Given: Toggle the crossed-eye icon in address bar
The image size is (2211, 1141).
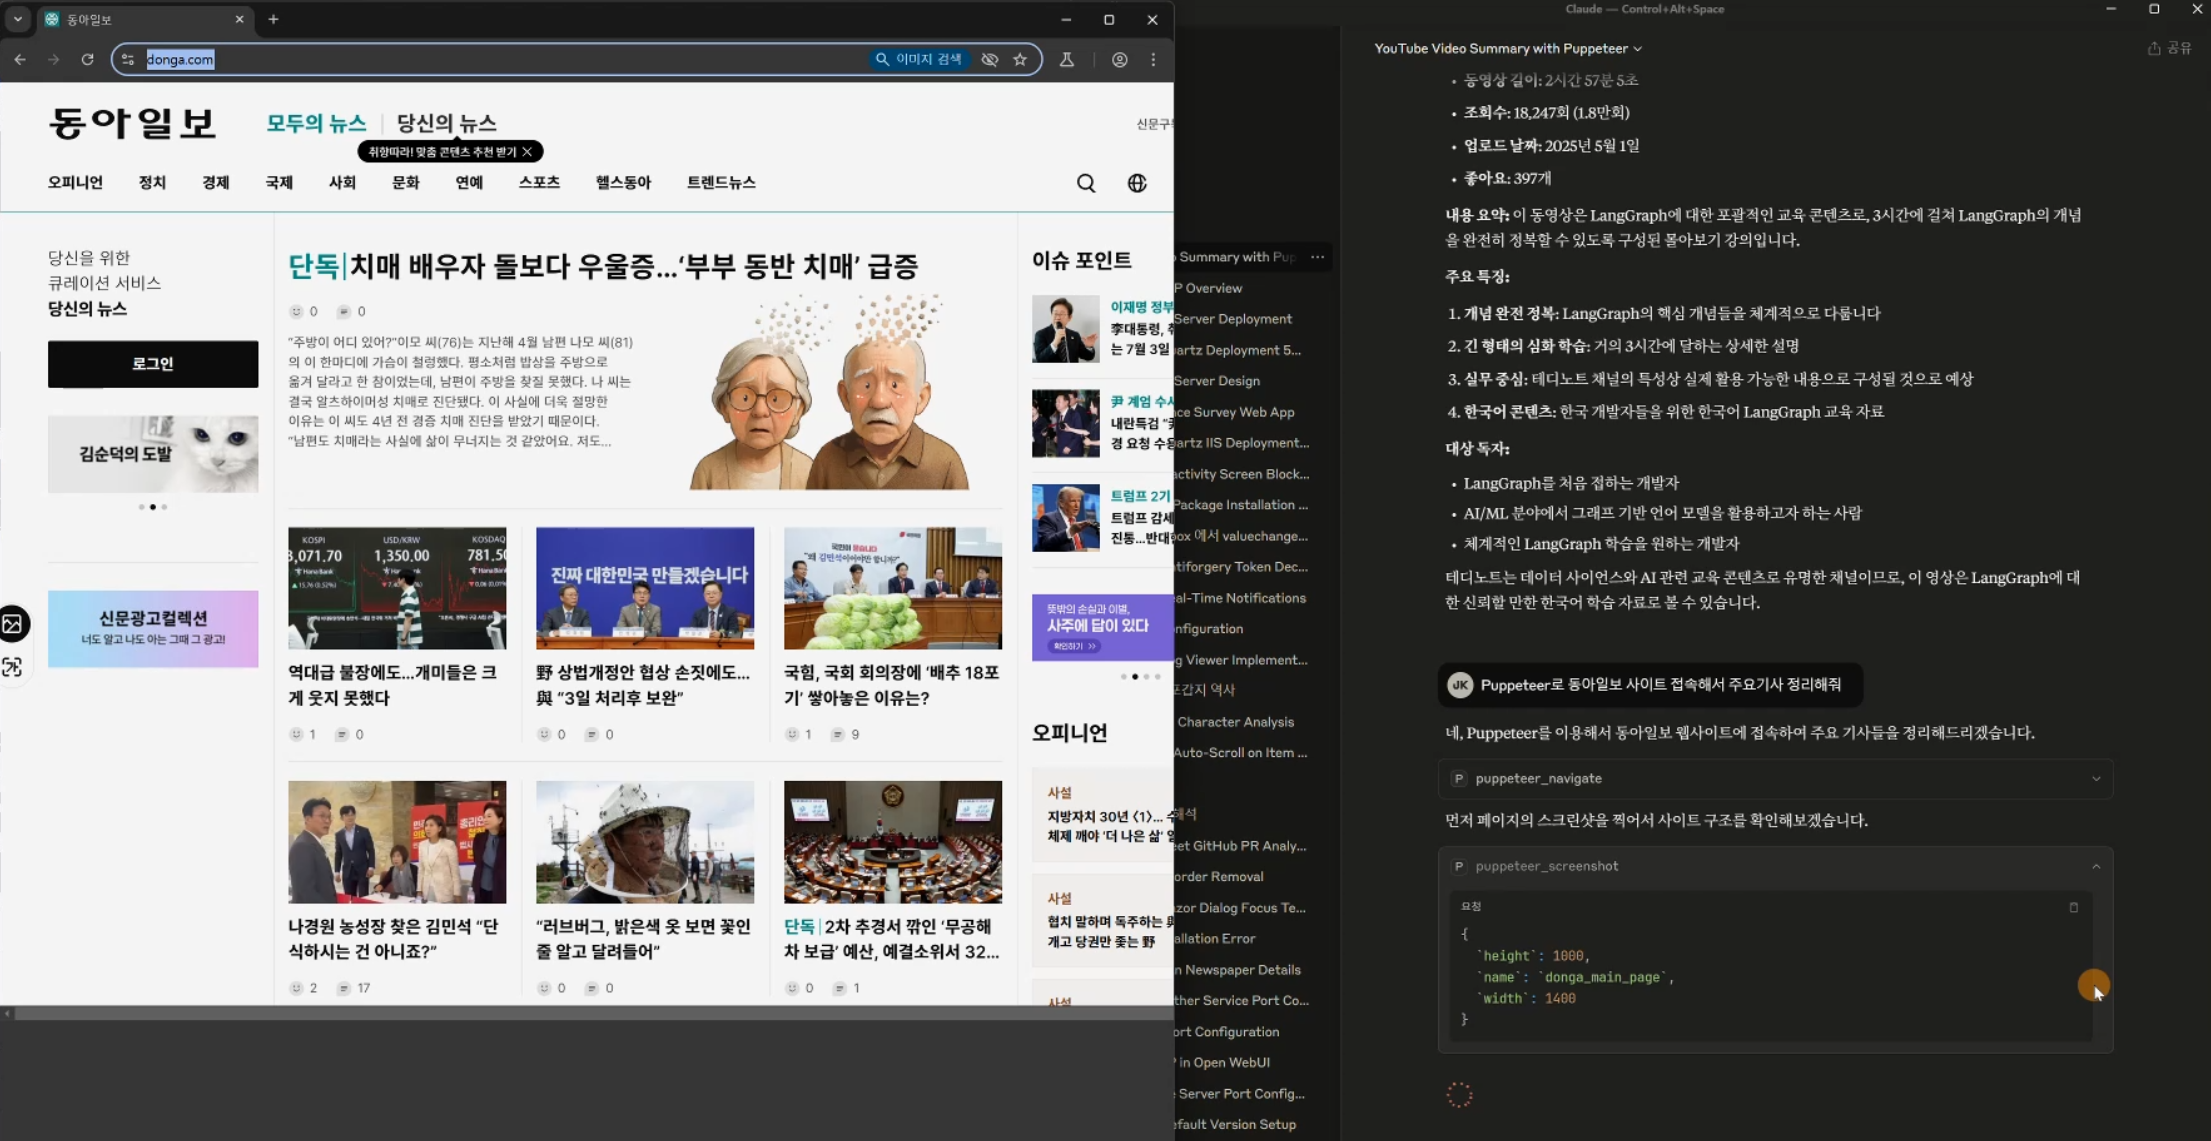Looking at the screenshot, I should (989, 60).
